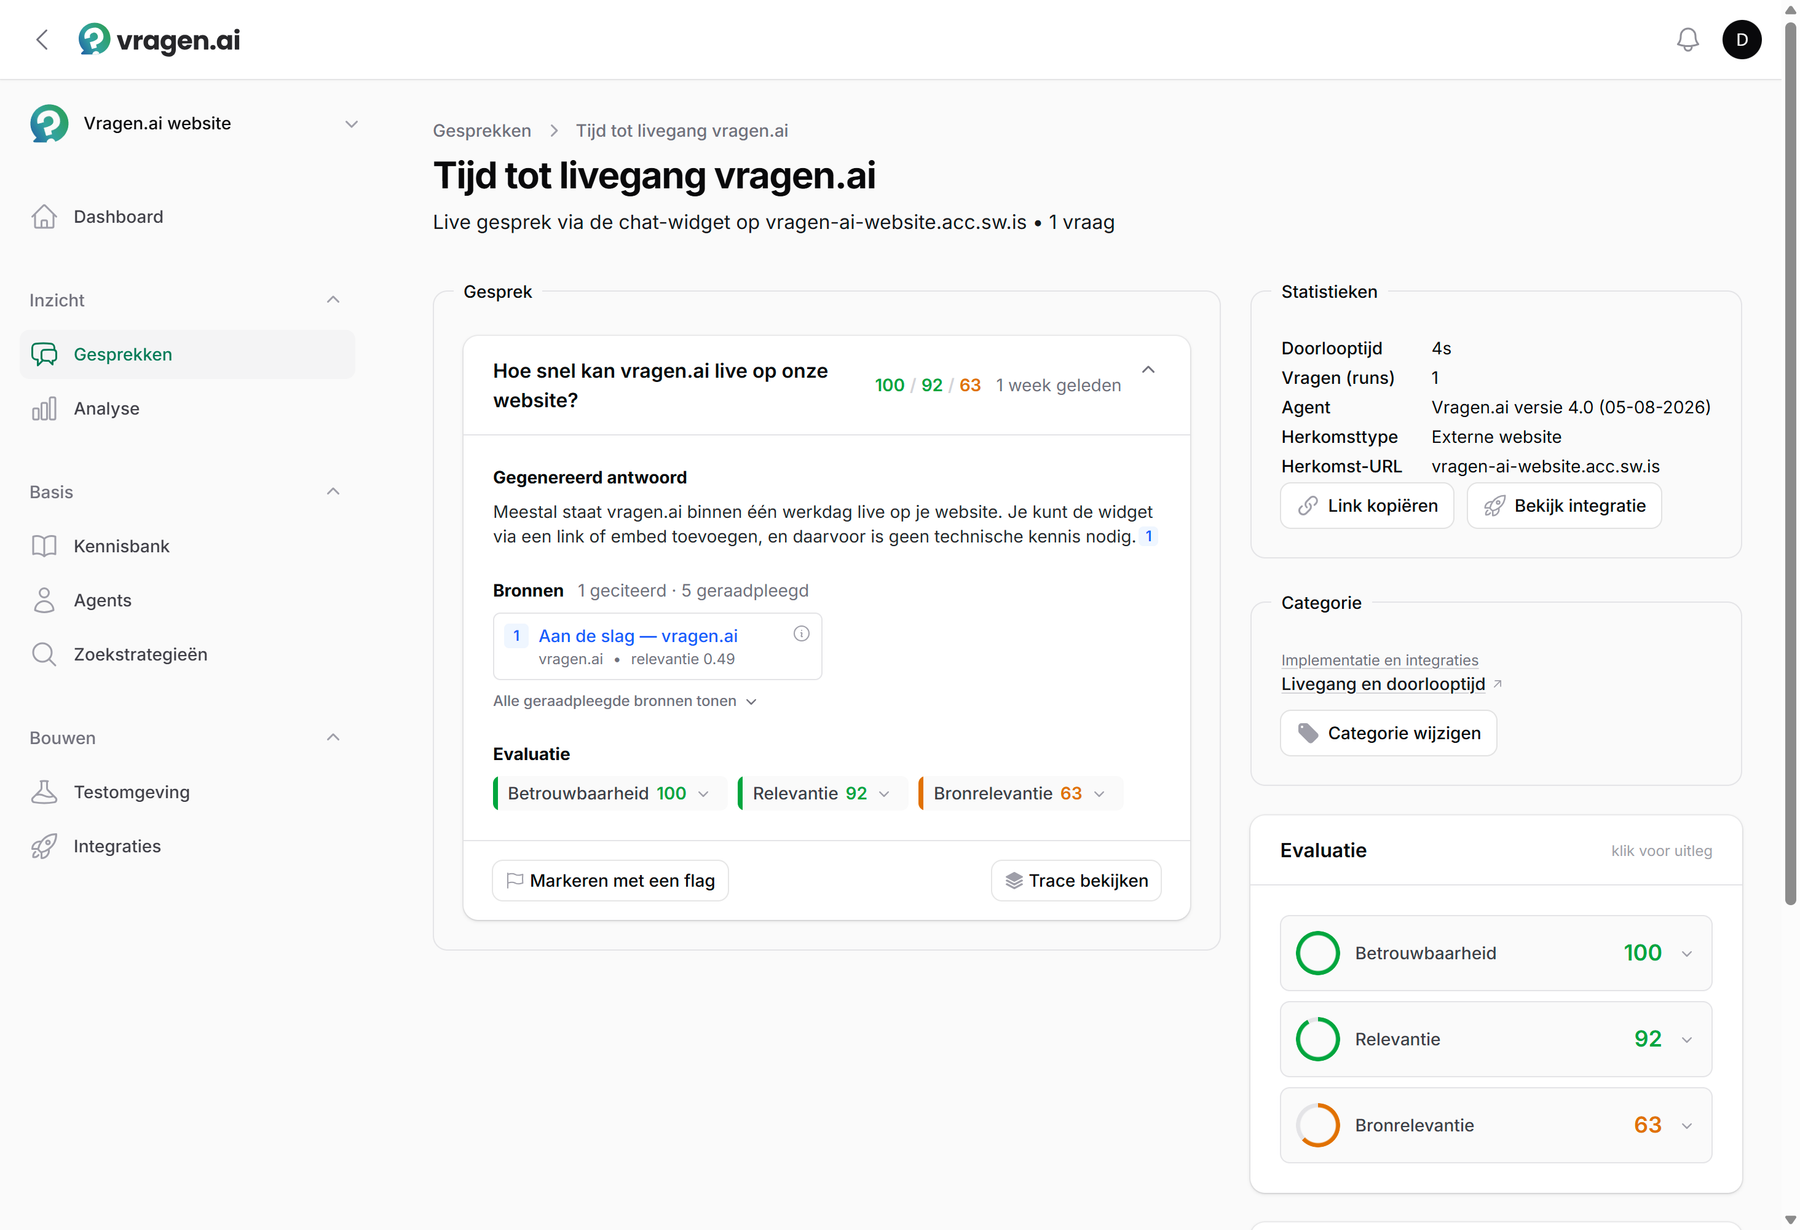The width and height of the screenshot is (1800, 1230).
Task: Open Testomgeving in the sidebar
Action: pyautogui.click(x=187, y=793)
